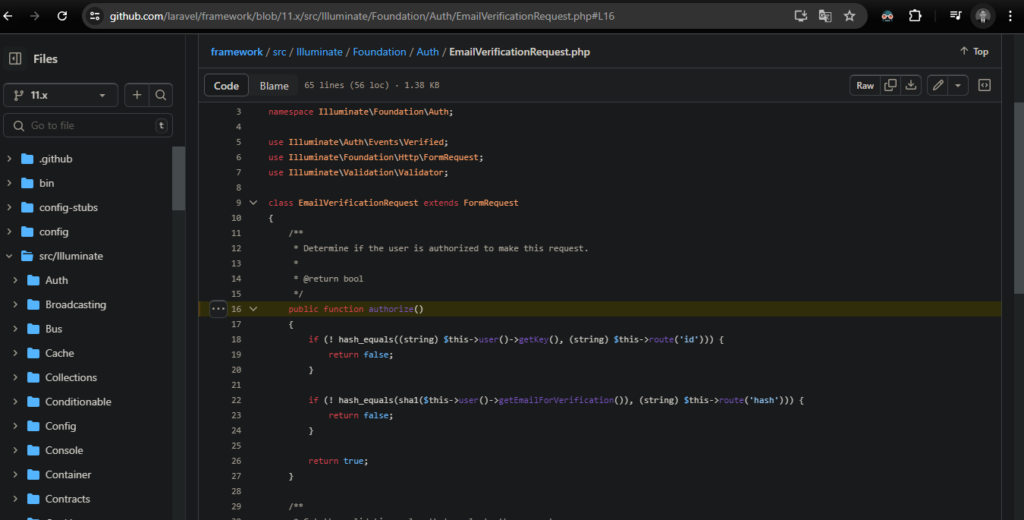Download the raw file icon
The image size is (1024, 520).
[910, 85]
